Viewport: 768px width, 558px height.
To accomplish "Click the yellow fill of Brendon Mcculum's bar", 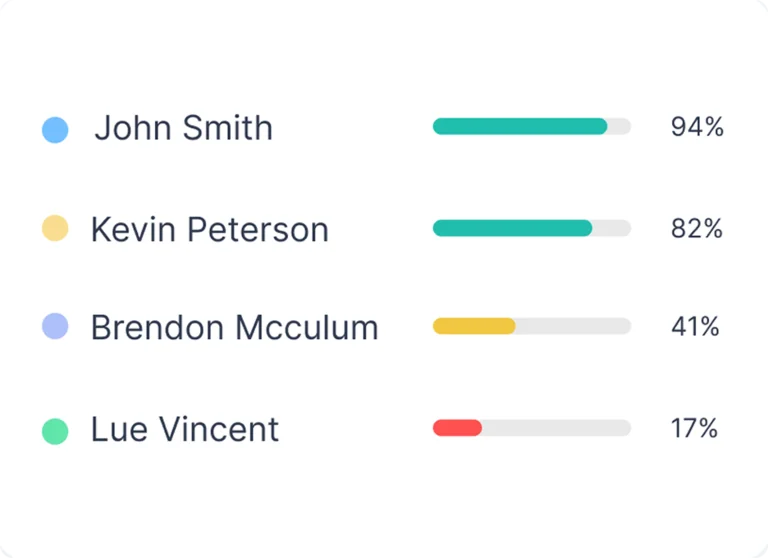I will (x=474, y=326).
